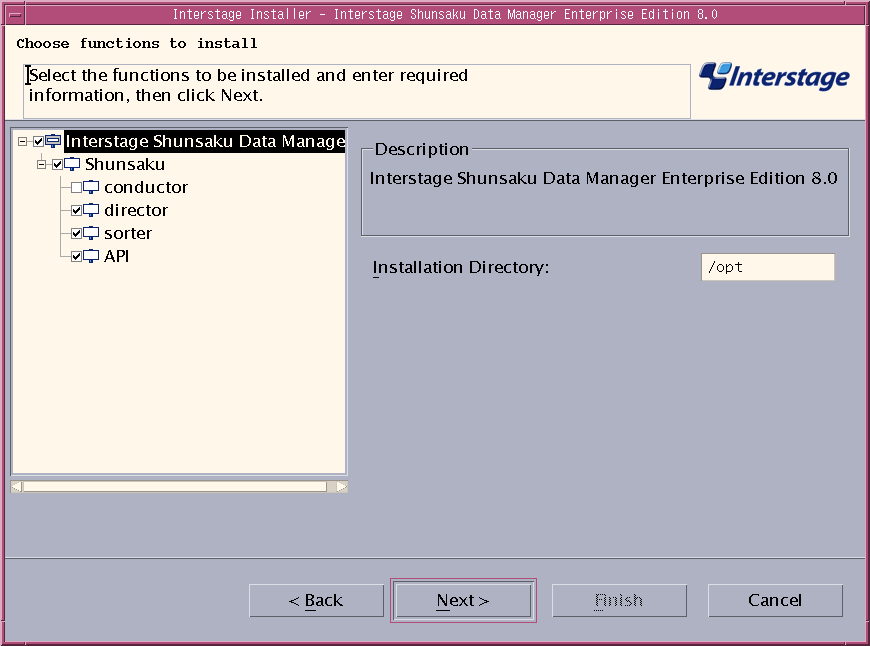Click the 'Choose functions to install' heading
The image size is (870, 646).
point(137,43)
